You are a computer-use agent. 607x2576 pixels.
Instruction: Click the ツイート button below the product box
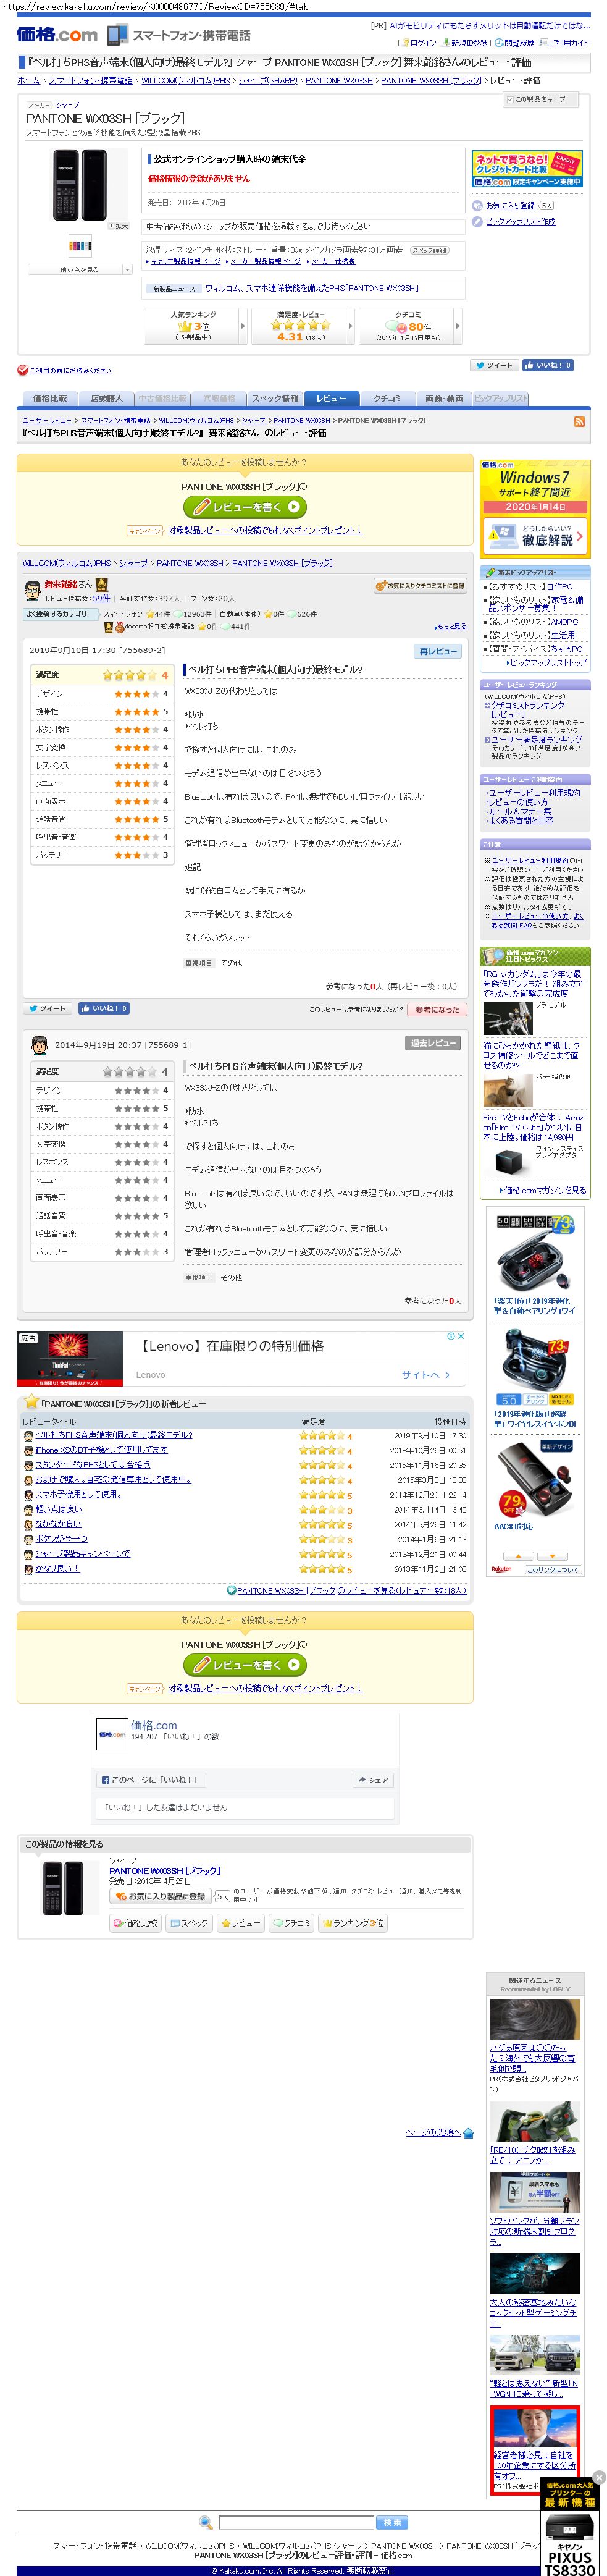493,366
